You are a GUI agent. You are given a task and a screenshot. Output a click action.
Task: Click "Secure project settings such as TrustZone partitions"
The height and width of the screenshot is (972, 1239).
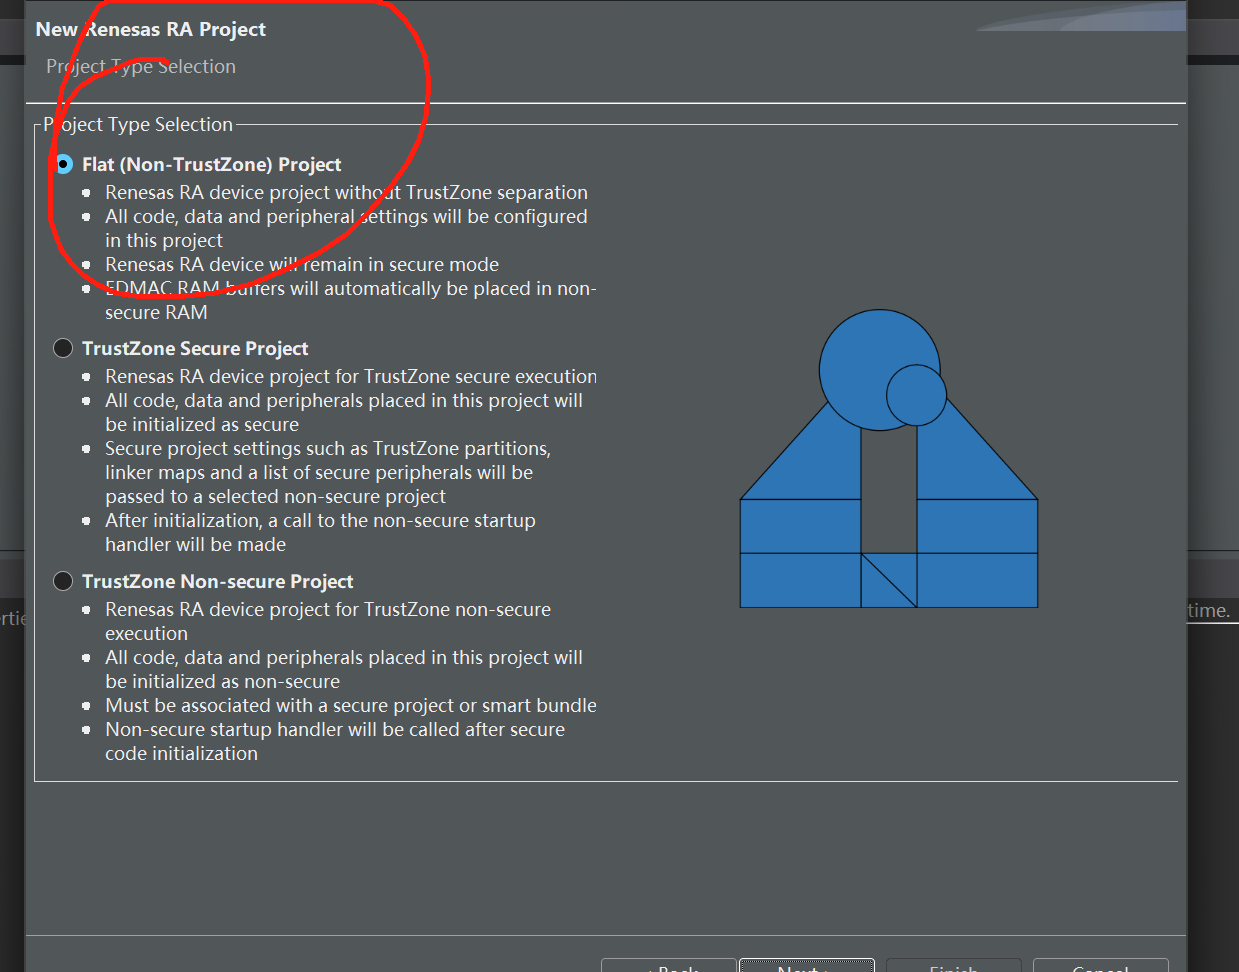click(328, 448)
